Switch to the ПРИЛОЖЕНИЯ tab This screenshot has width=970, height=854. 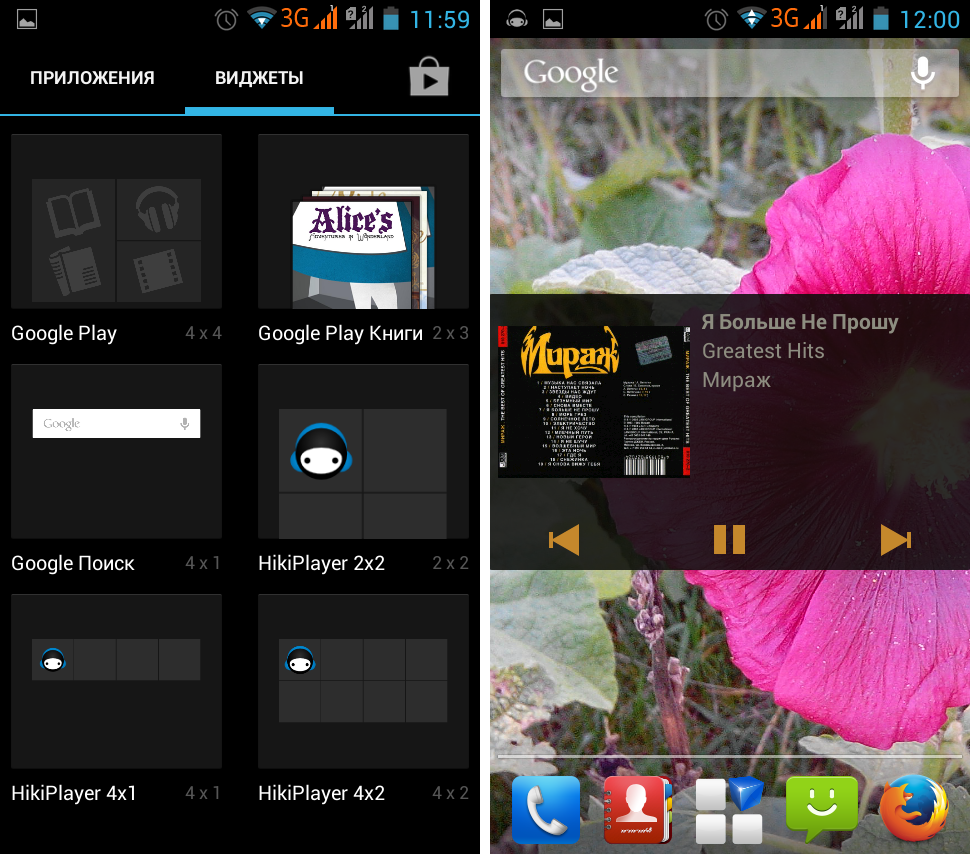[x=92, y=78]
